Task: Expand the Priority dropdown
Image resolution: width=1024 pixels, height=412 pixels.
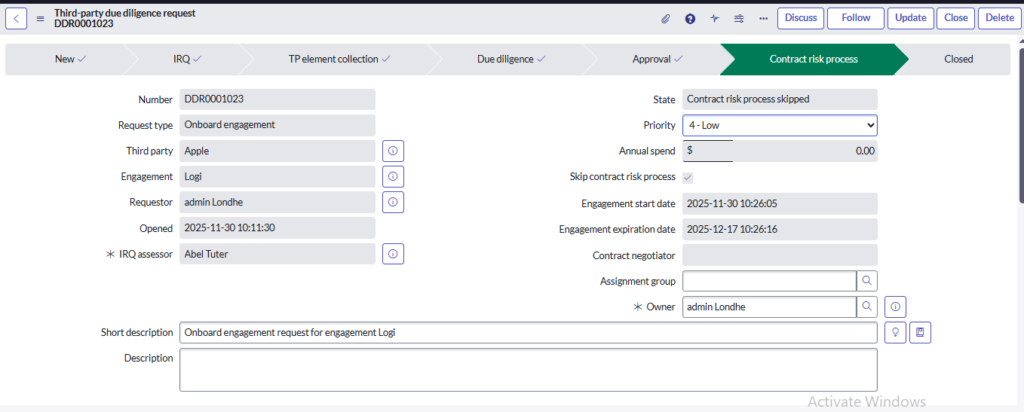Action: click(779, 125)
